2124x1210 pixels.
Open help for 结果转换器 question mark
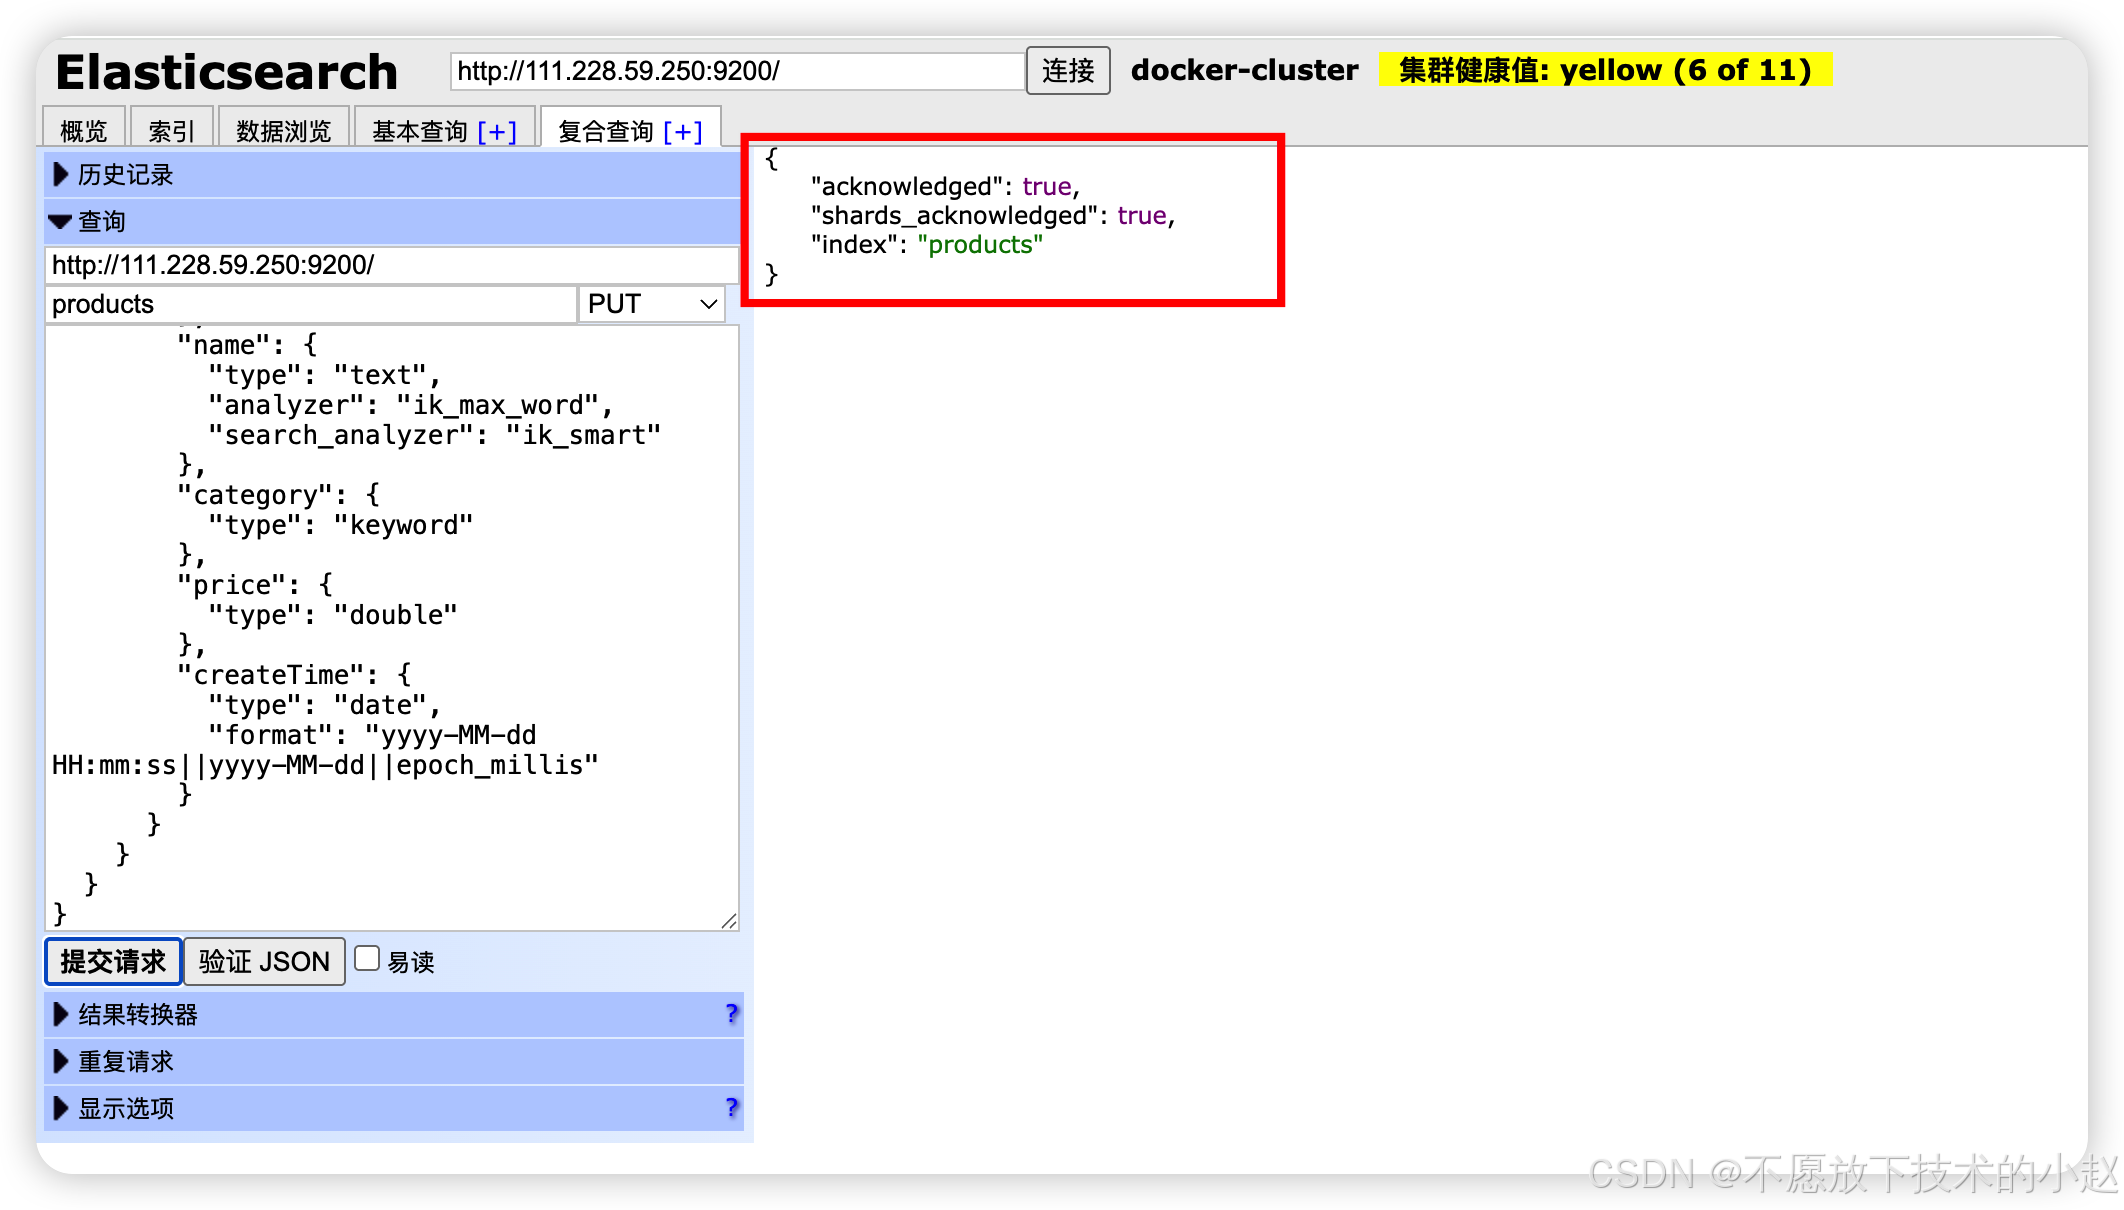click(x=731, y=1014)
